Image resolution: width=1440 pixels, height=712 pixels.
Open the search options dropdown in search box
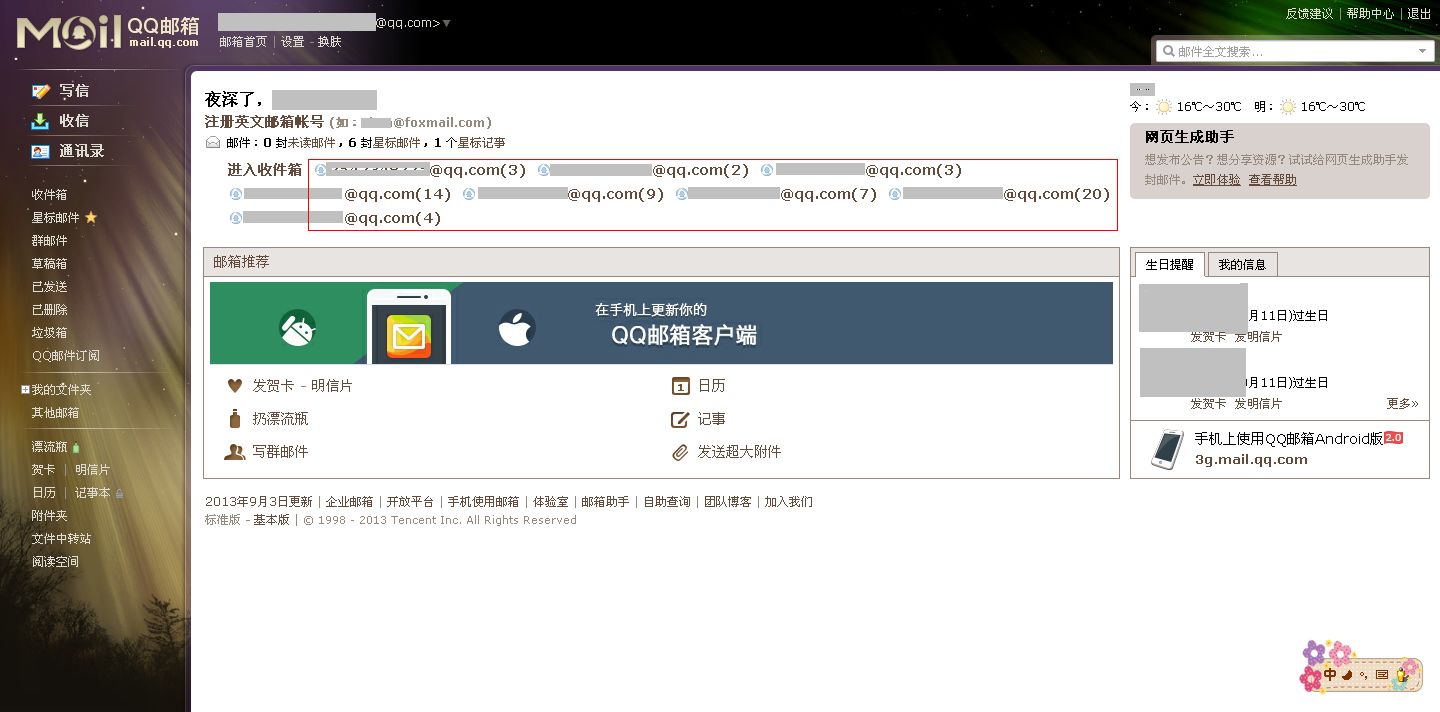[1424, 50]
